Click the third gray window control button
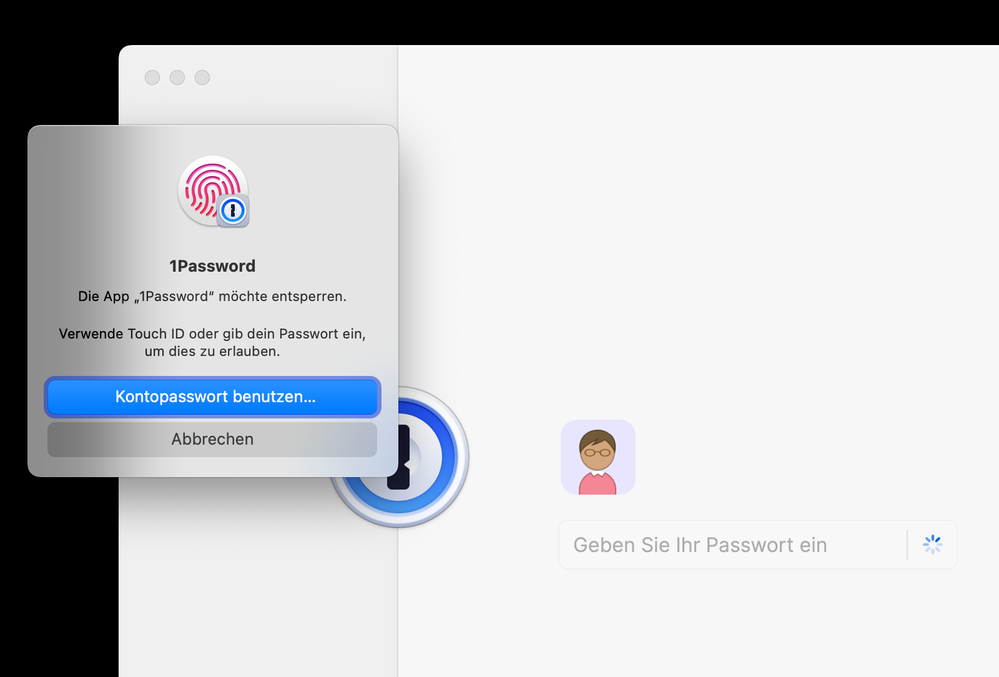Viewport: 999px width, 677px height. (x=202, y=78)
